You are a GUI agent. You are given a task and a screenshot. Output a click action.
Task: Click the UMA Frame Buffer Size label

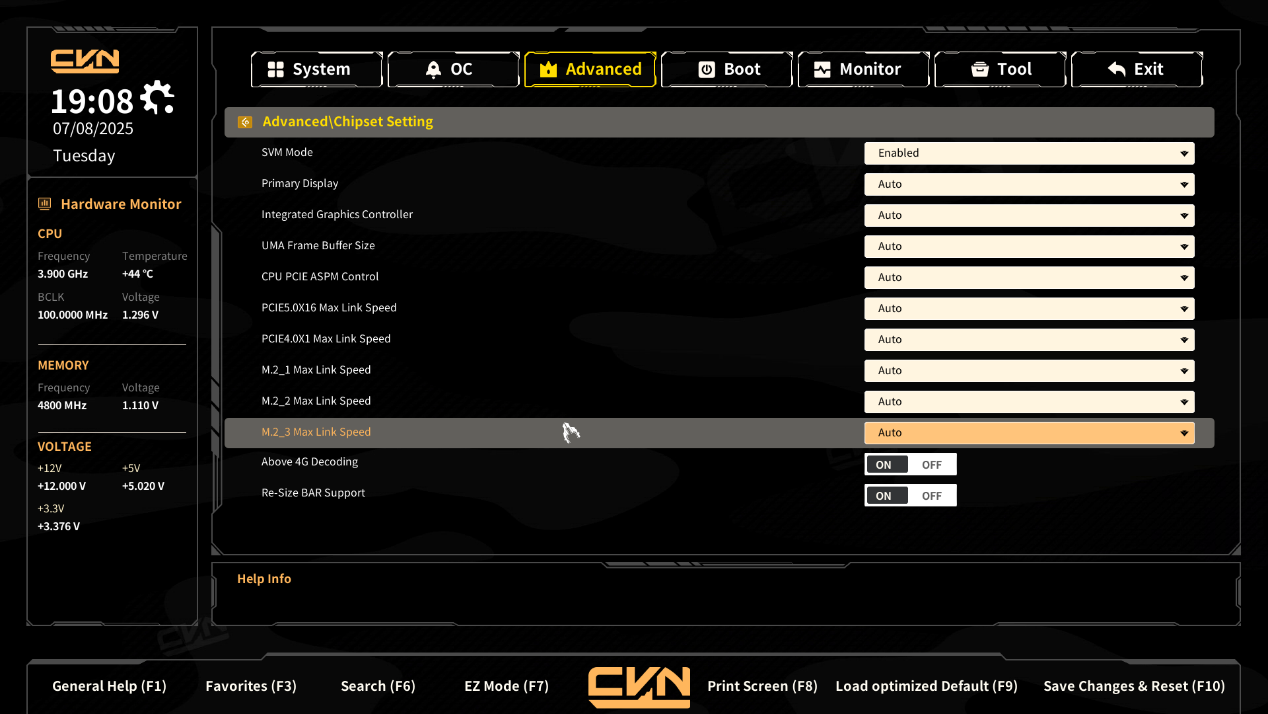[318, 245]
